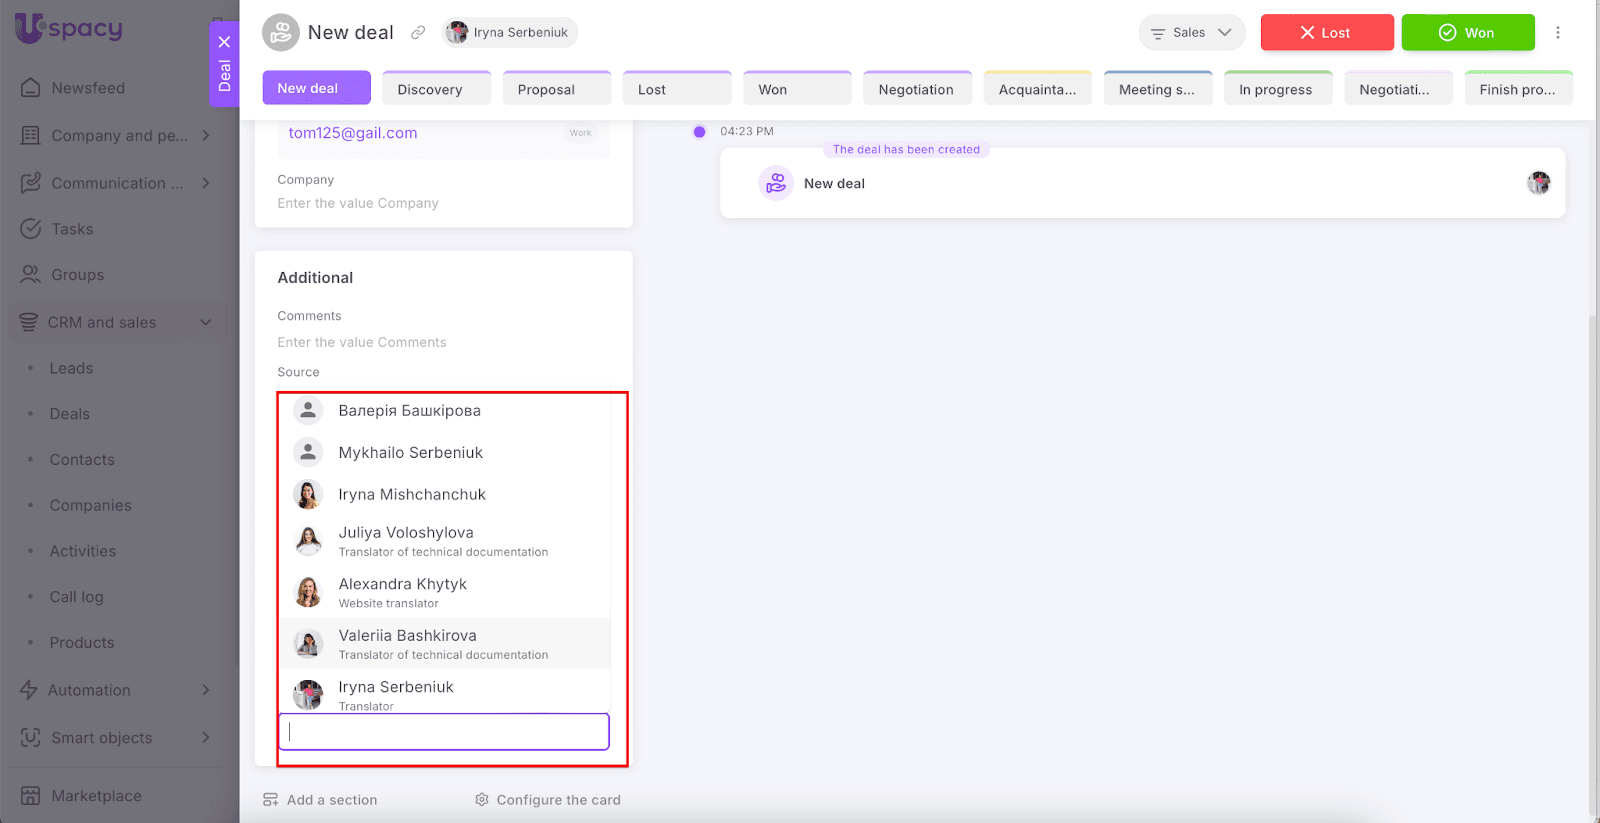Open Newsfeed from the sidebar
Screen dimensions: 1600x823
88,88
